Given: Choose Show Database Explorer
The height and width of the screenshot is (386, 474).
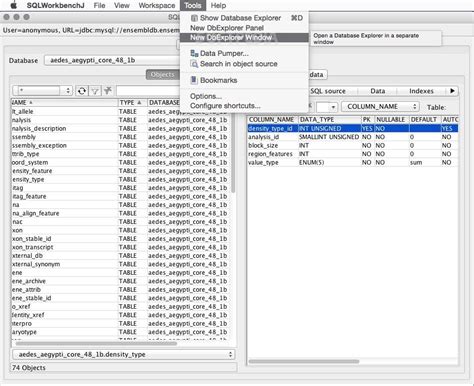Looking at the screenshot, I should pos(244,18).
